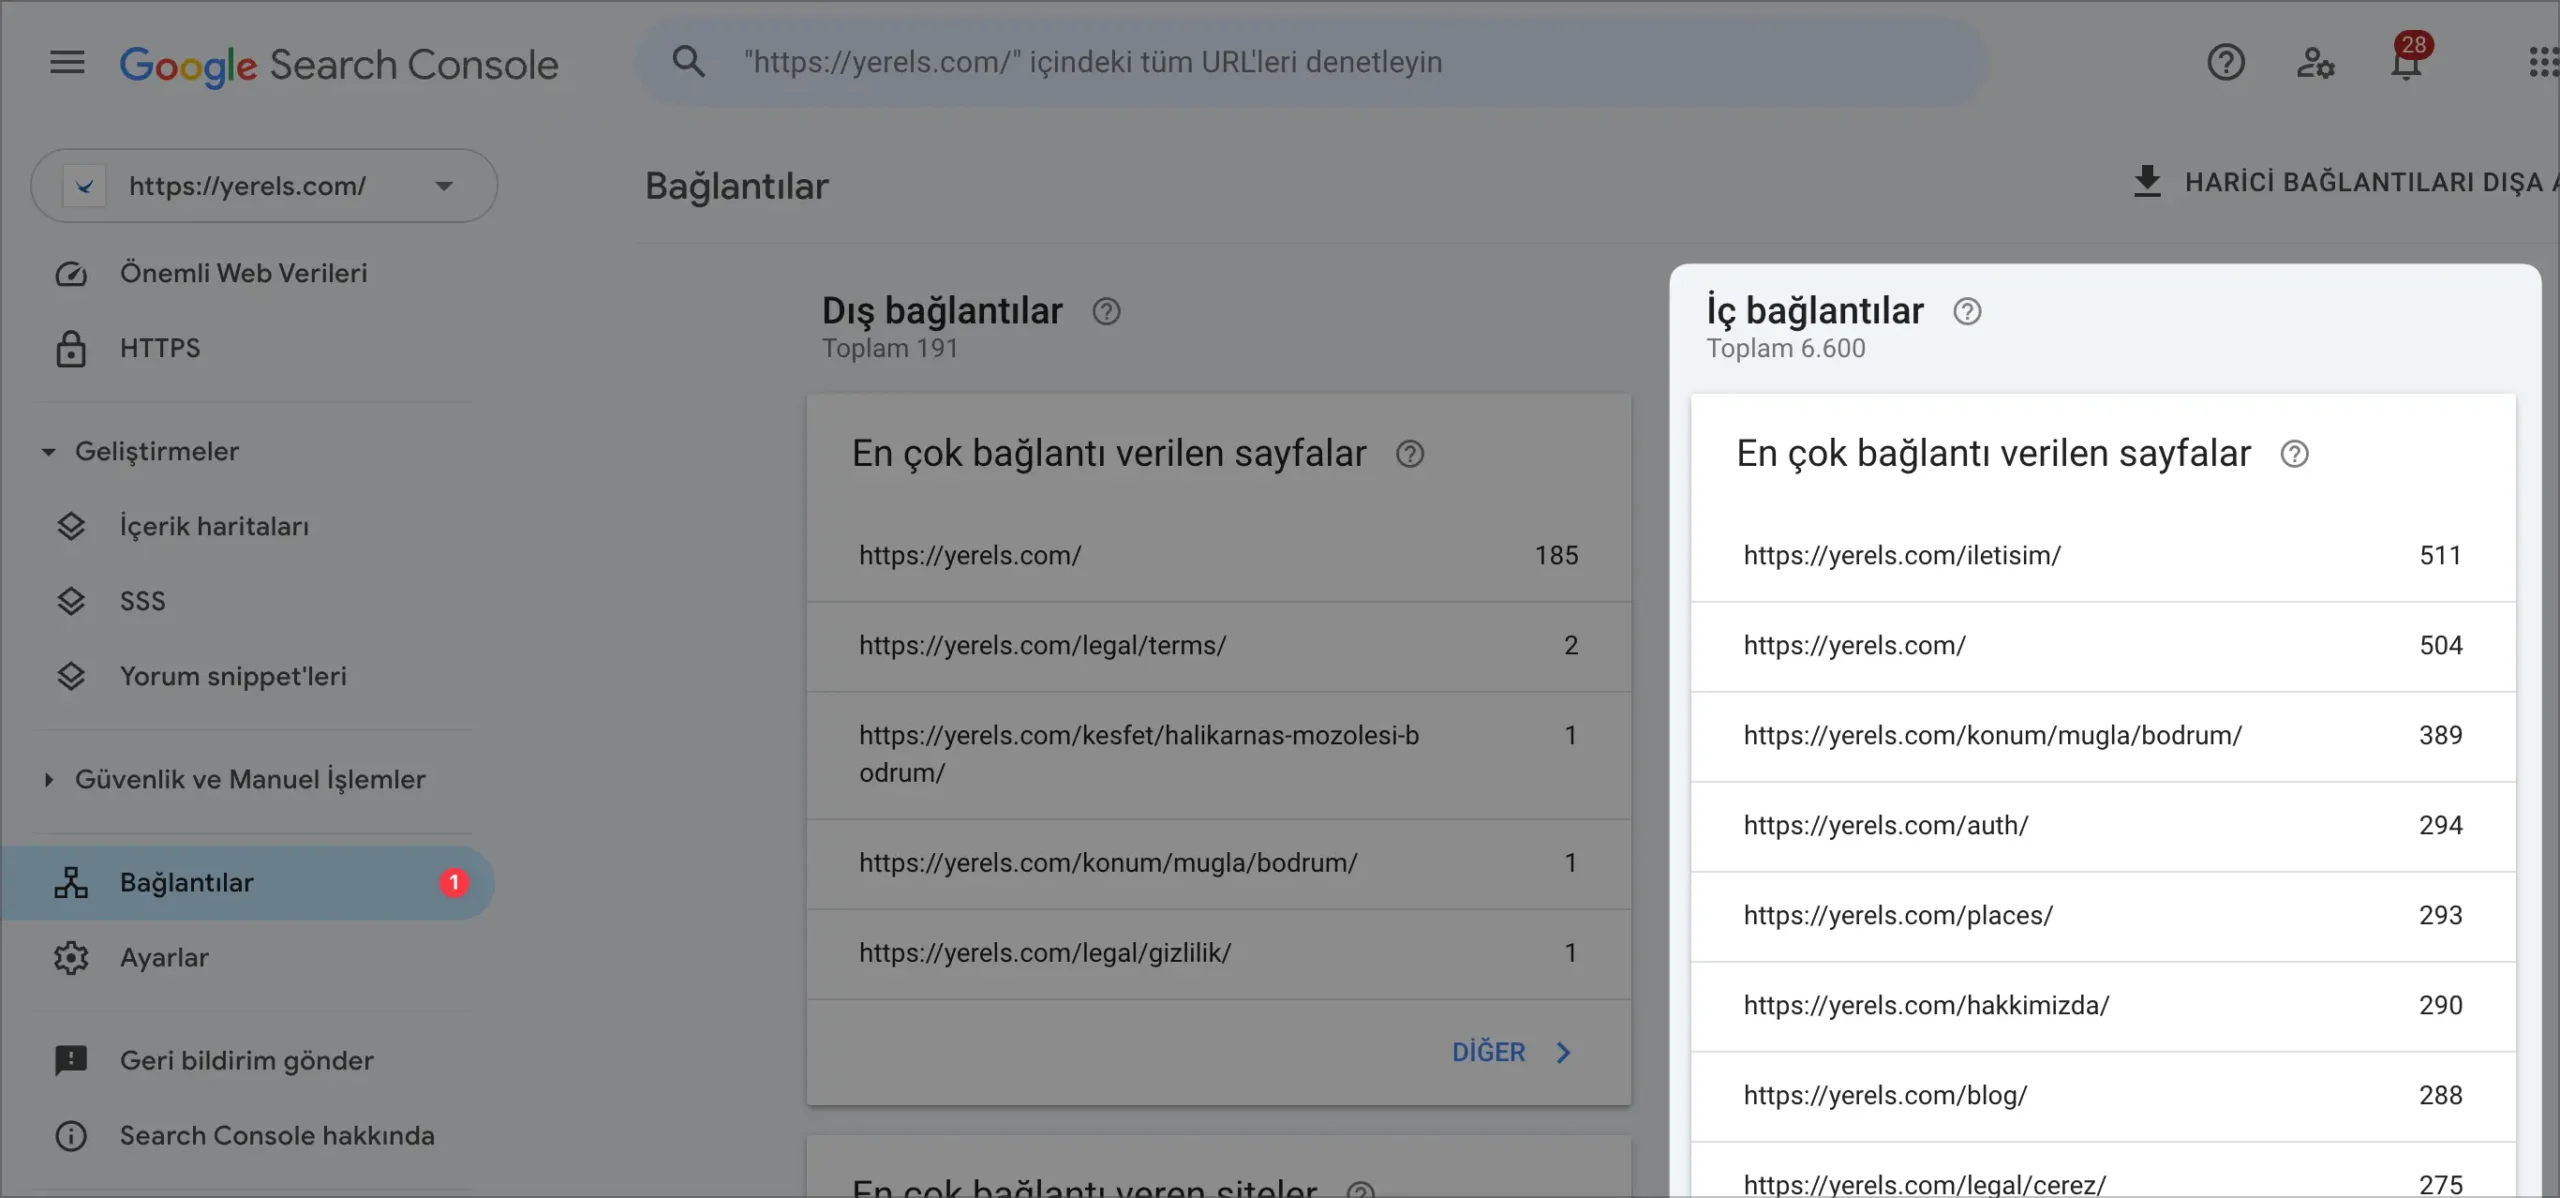Click the İçerik haritaları layers icon
This screenshot has width=2560, height=1198.
71,526
